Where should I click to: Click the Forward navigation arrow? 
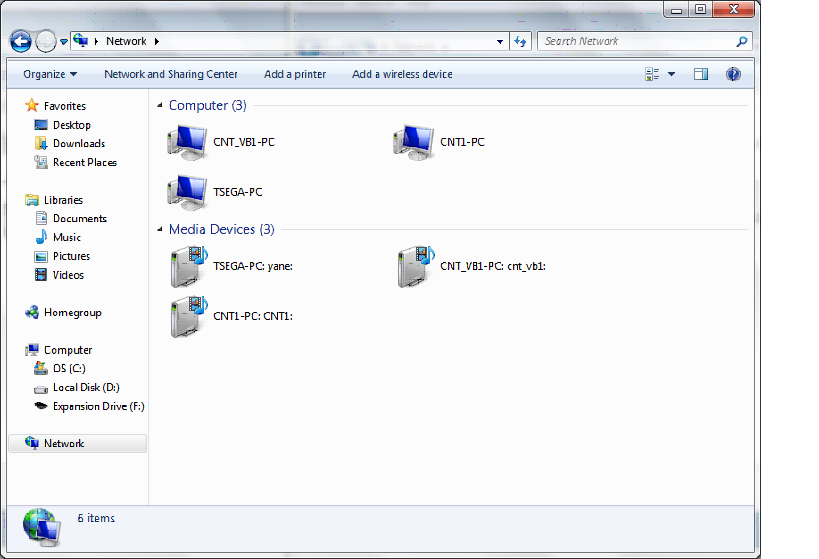[x=46, y=41]
